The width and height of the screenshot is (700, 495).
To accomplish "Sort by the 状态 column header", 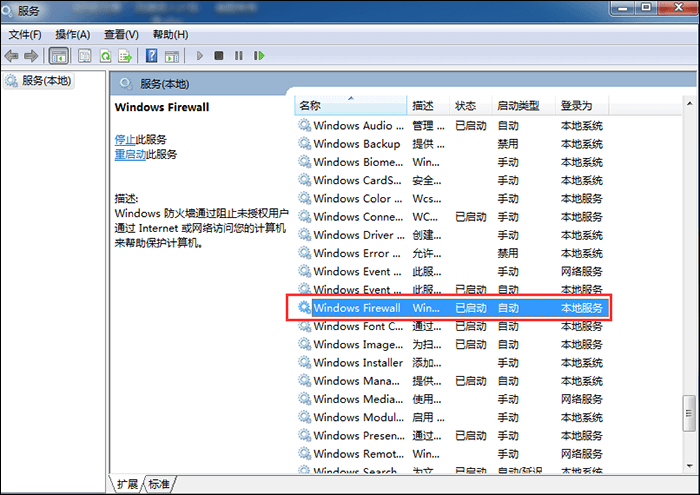I will pyautogui.click(x=471, y=106).
